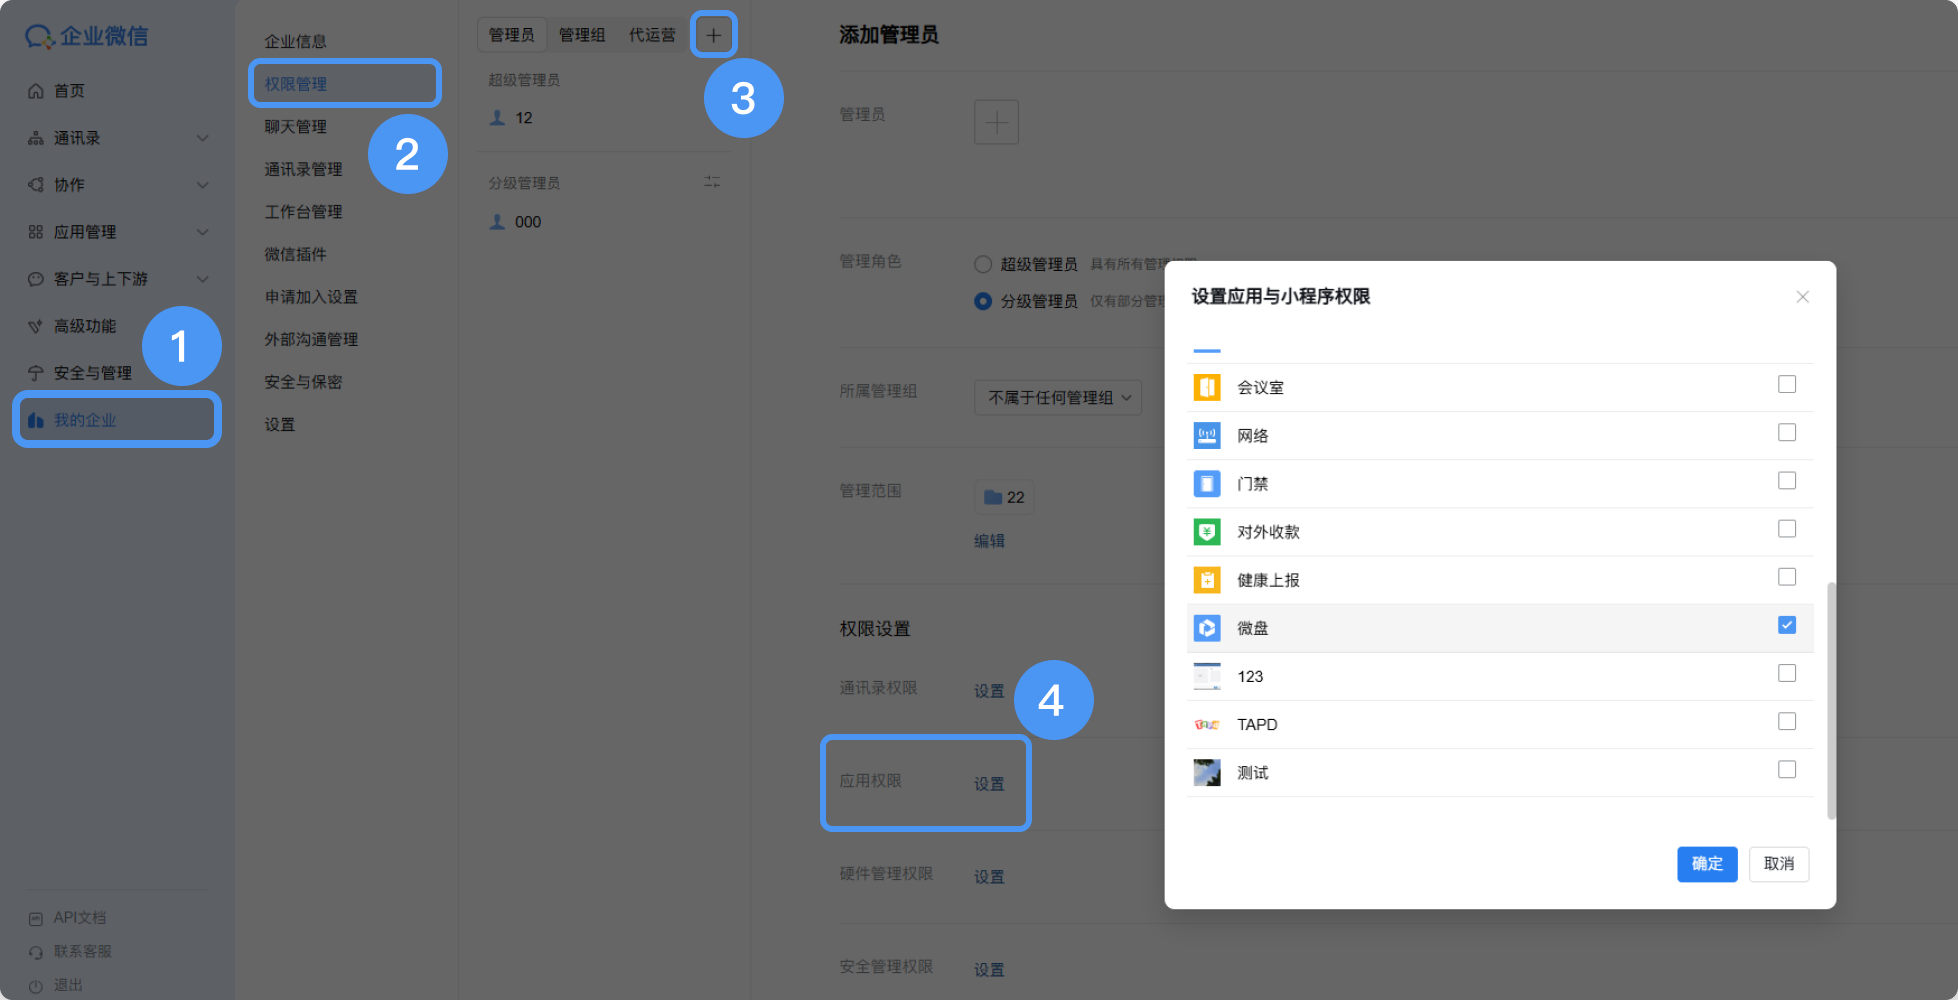Check the 对外收款 checkbox

(x=1787, y=529)
